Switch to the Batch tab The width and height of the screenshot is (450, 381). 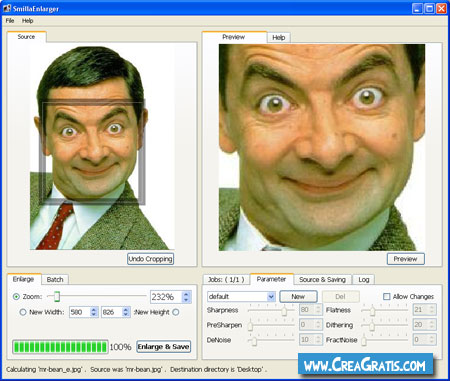(x=55, y=279)
